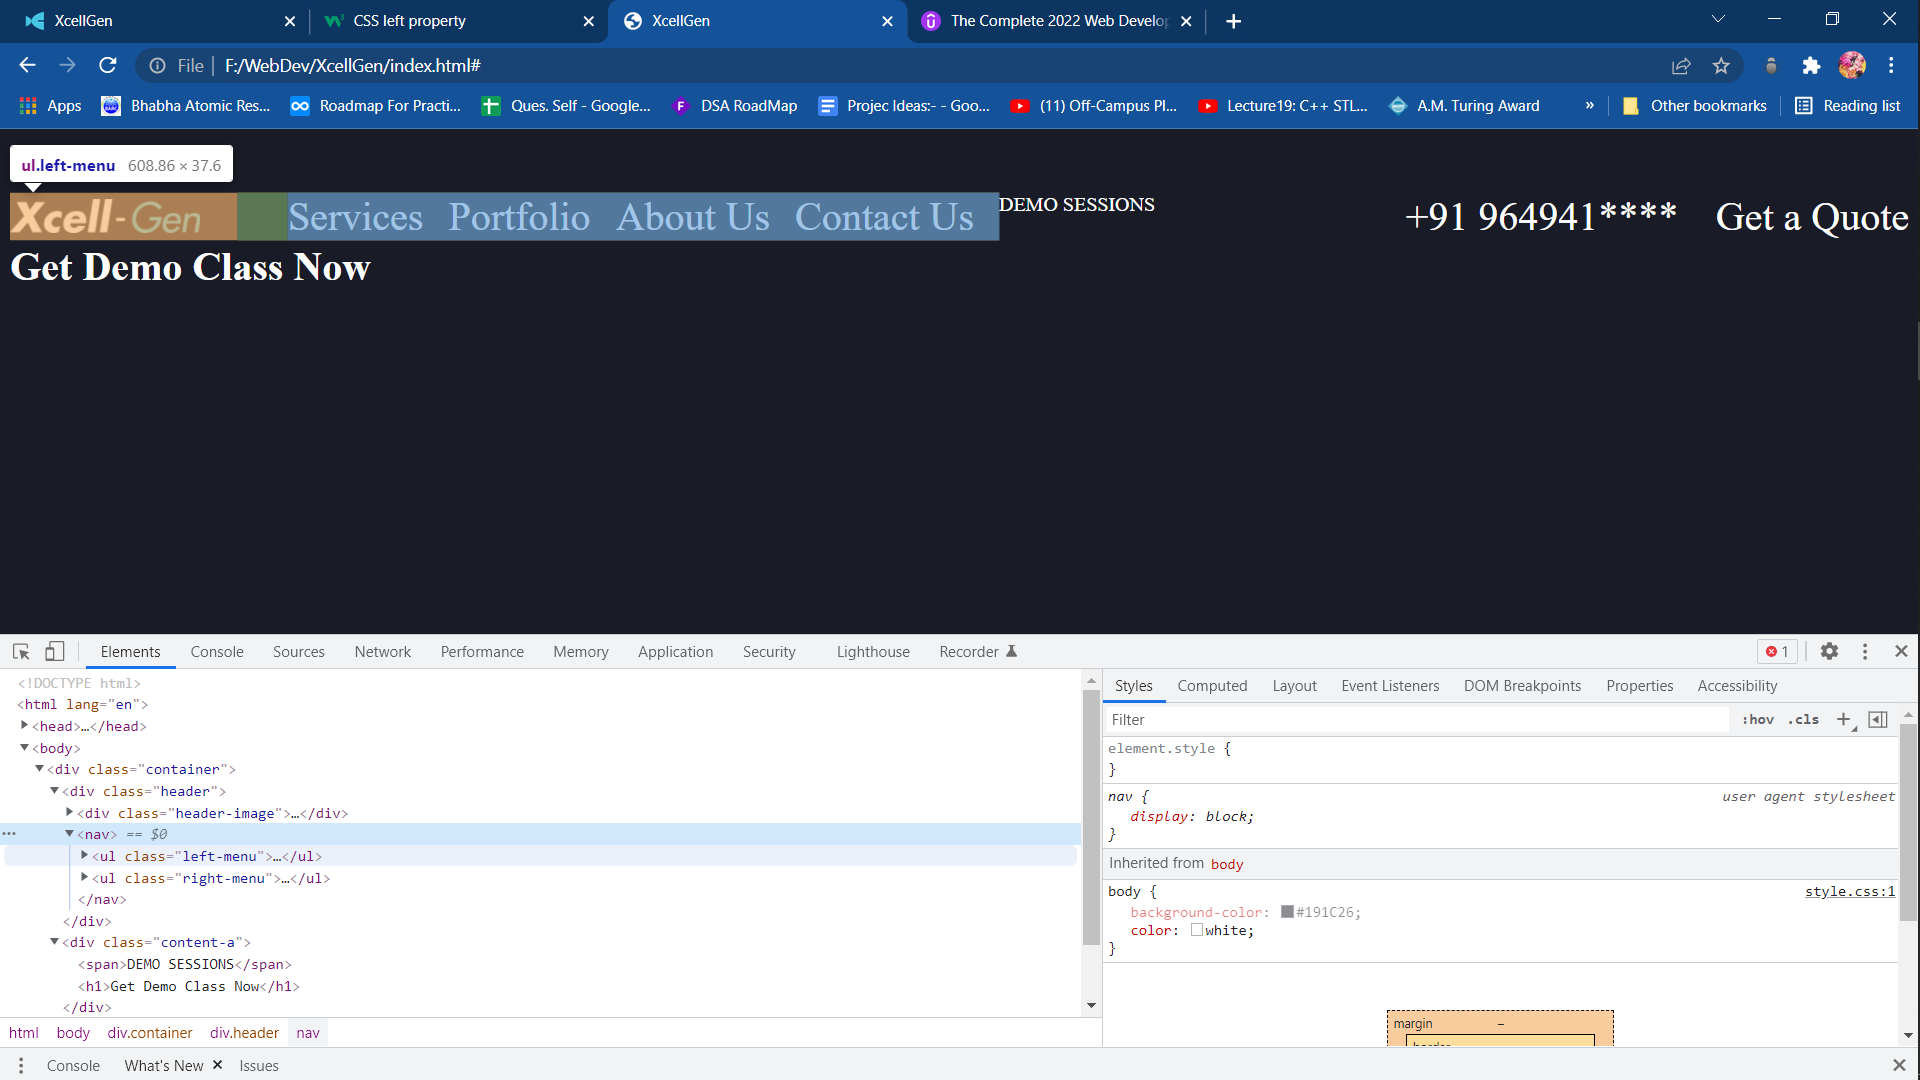Open the Chrome profile avatar

click(1852, 66)
